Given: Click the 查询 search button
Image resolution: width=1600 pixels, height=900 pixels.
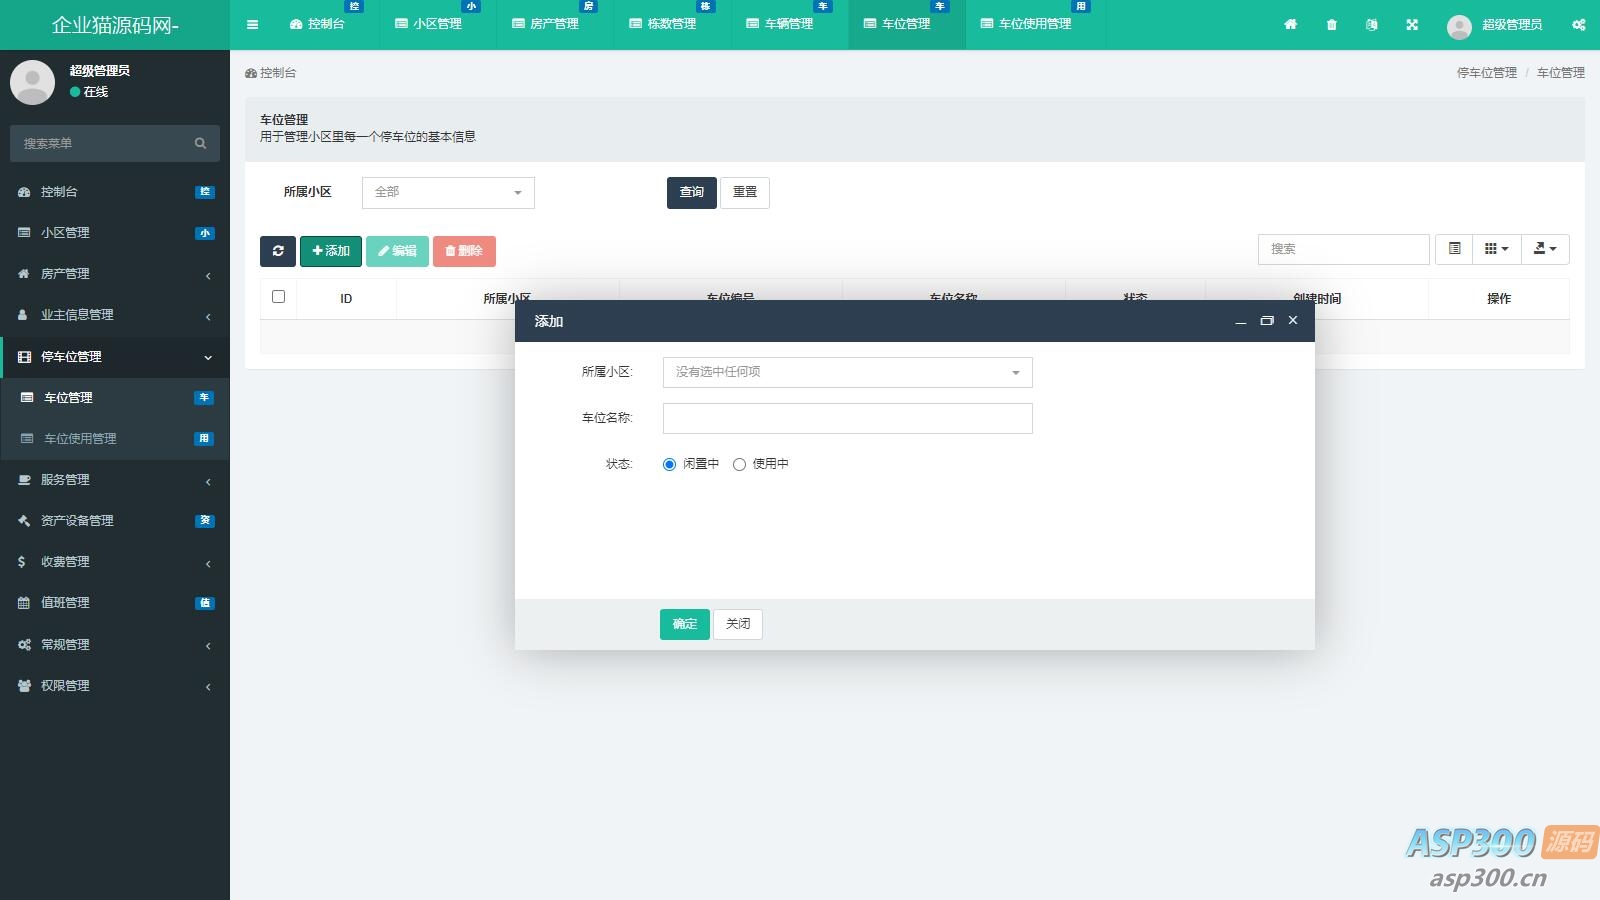Looking at the screenshot, I should [x=691, y=192].
